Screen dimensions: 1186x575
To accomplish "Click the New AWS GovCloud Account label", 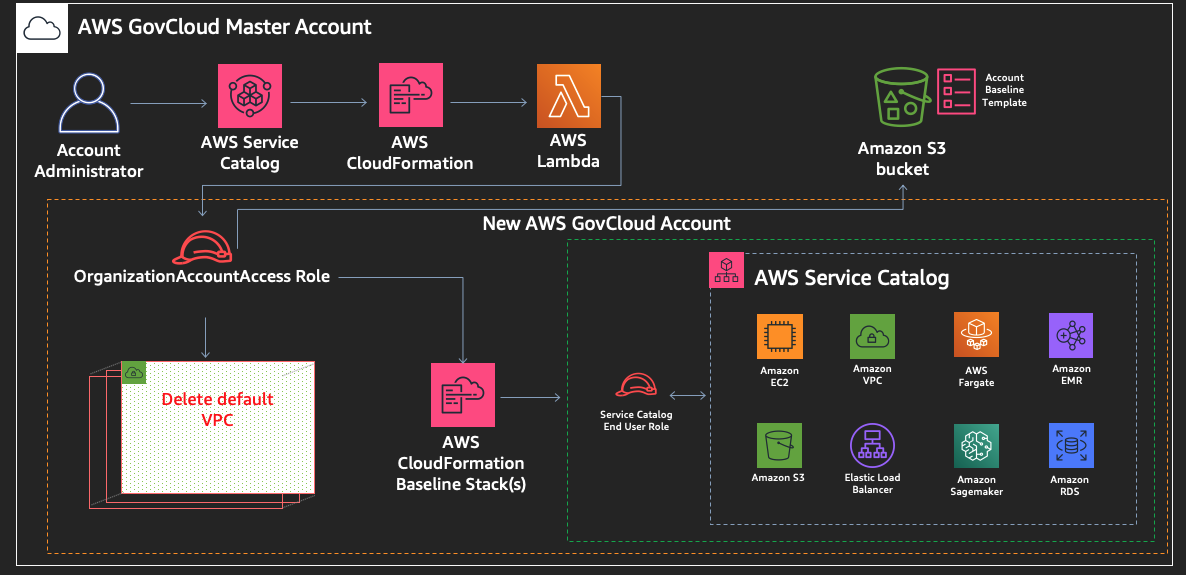I will (x=607, y=223).
